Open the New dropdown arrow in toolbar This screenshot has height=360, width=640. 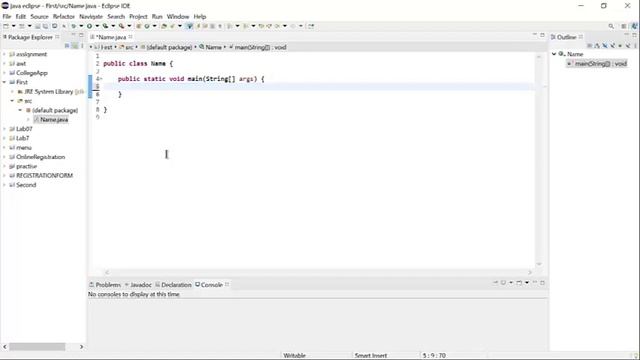pyautogui.click(x=13, y=26)
